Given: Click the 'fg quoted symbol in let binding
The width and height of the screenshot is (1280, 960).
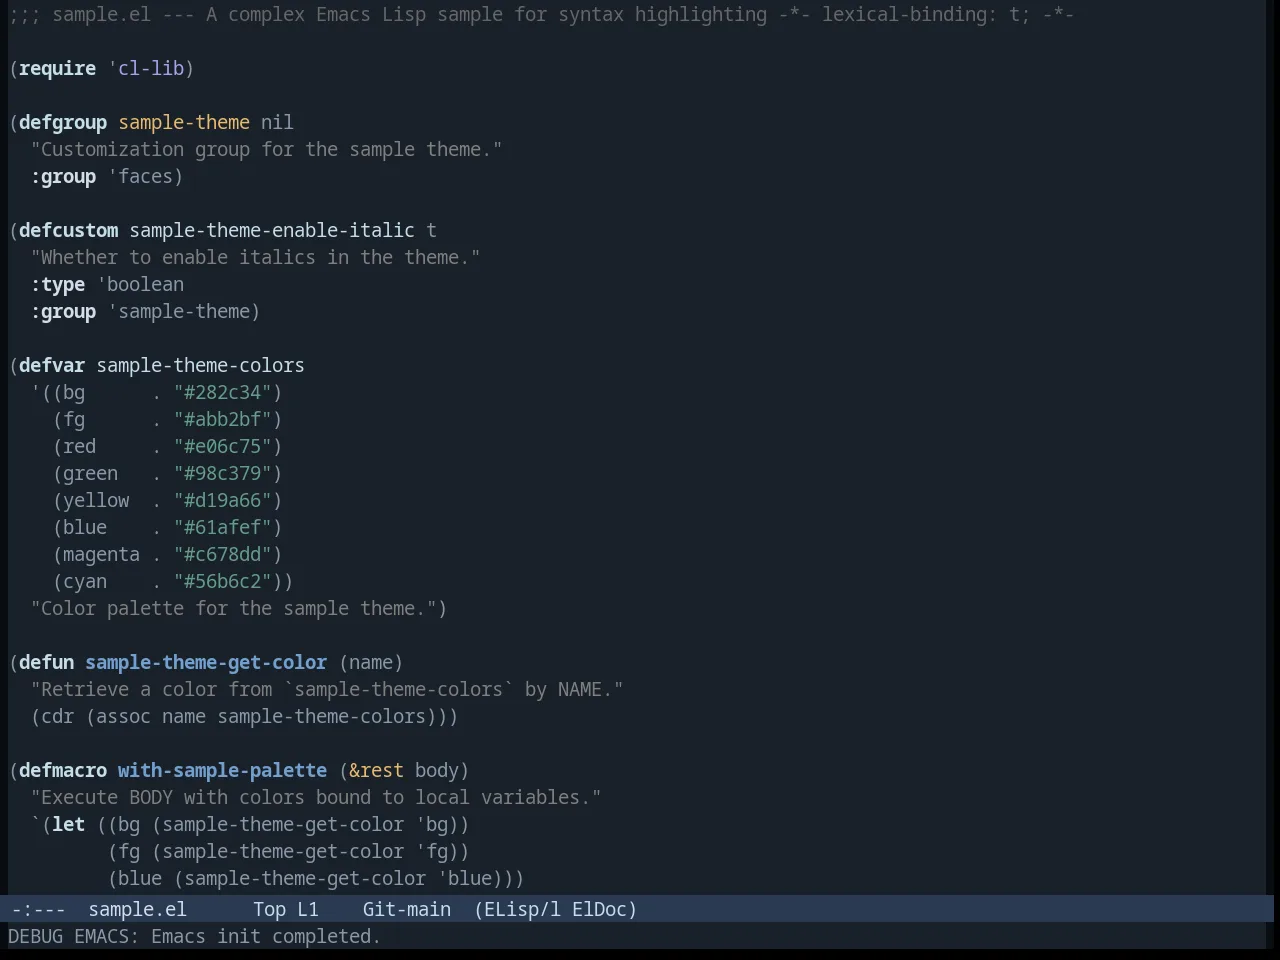Looking at the screenshot, I should coord(432,851).
